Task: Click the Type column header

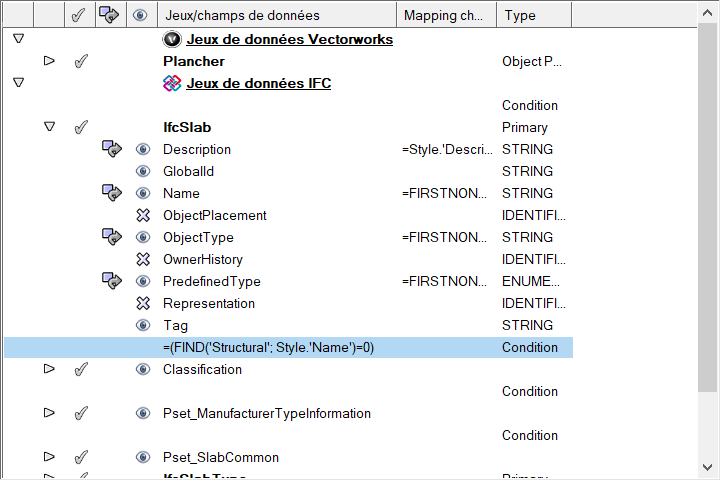Action: pyautogui.click(x=534, y=15)
